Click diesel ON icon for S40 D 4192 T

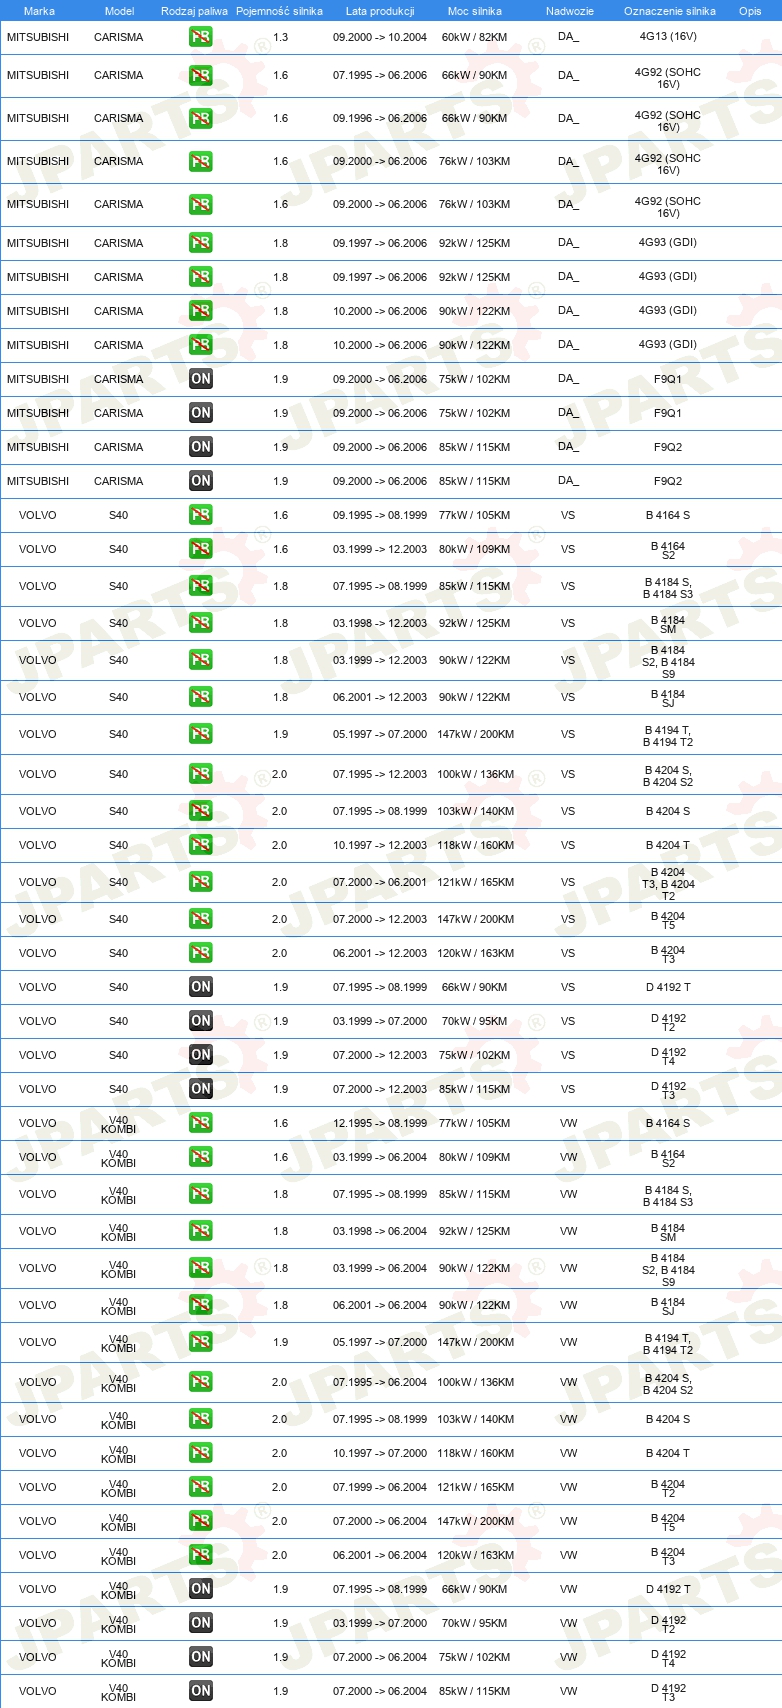(201, 987)
